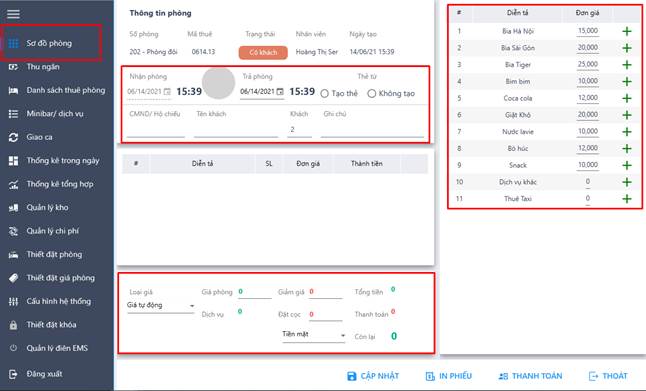
Task: Focus the Ghi chú notes field
Action: click(x=372, y=130)
